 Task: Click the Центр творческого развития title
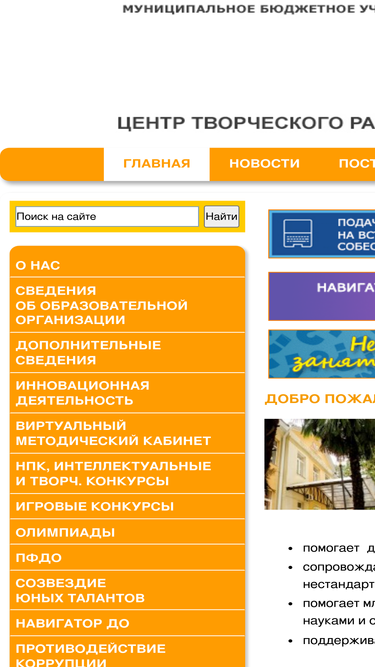[246, 123]
